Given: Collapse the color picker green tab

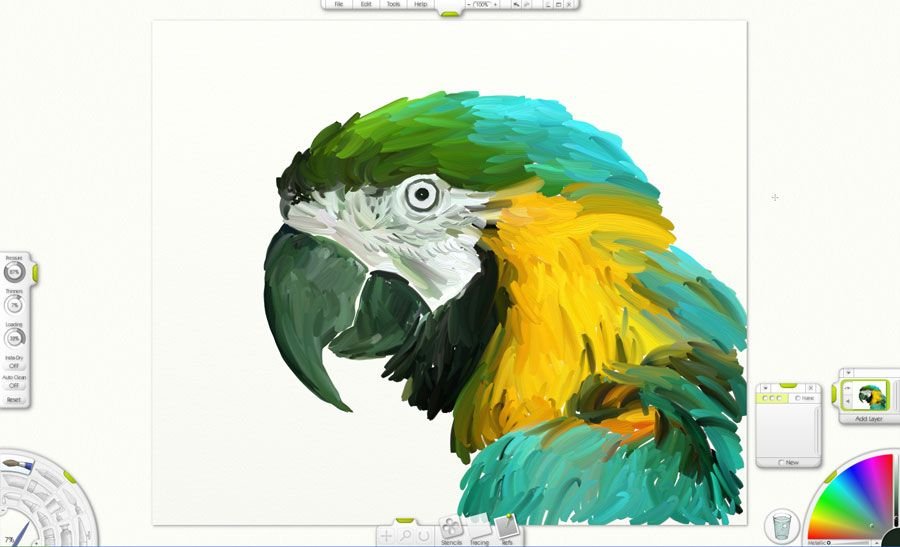Looking at the screenshot, I should tap(831, 477).
